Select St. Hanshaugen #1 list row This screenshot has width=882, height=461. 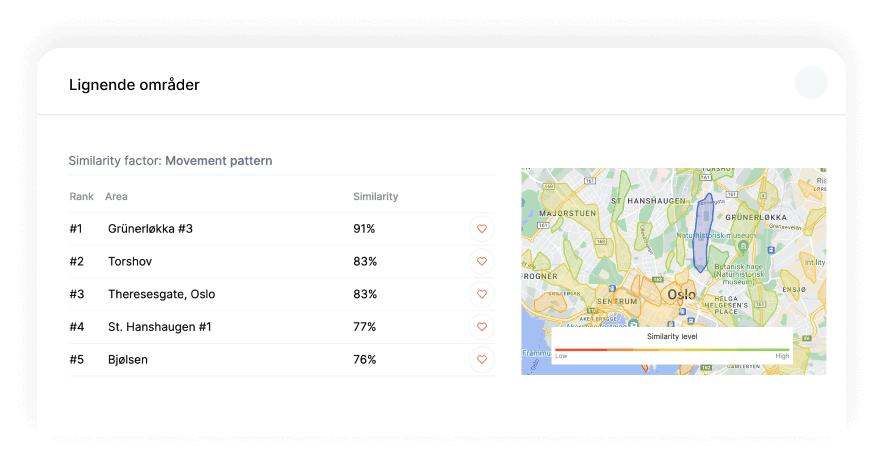[282, 327]
